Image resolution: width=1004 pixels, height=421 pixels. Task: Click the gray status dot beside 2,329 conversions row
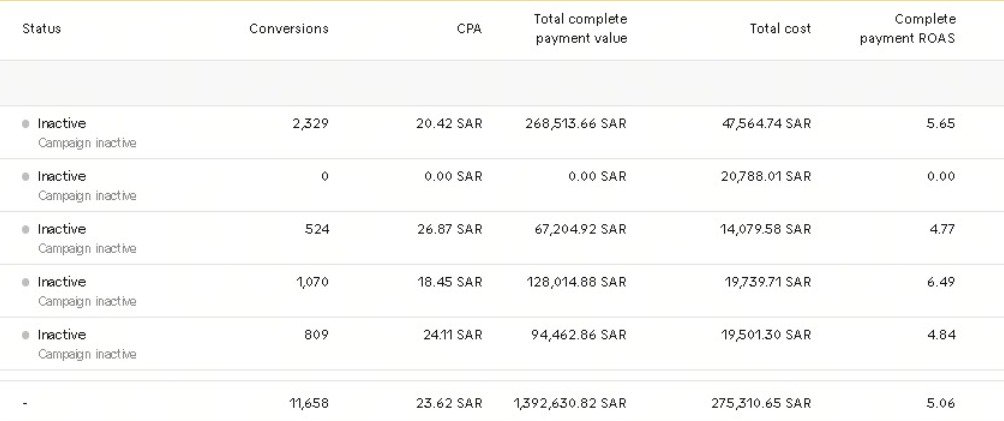pyautogui.click(x=26, y=124)
